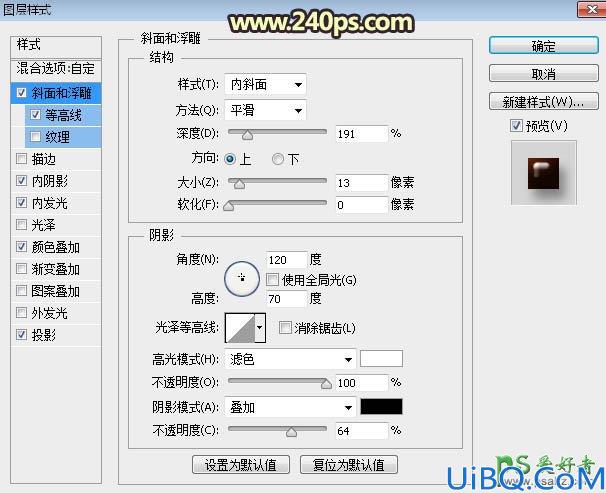Close the 图层样式 dialog
This screenshot has height=493, width=606.
[x=591, y=9]
